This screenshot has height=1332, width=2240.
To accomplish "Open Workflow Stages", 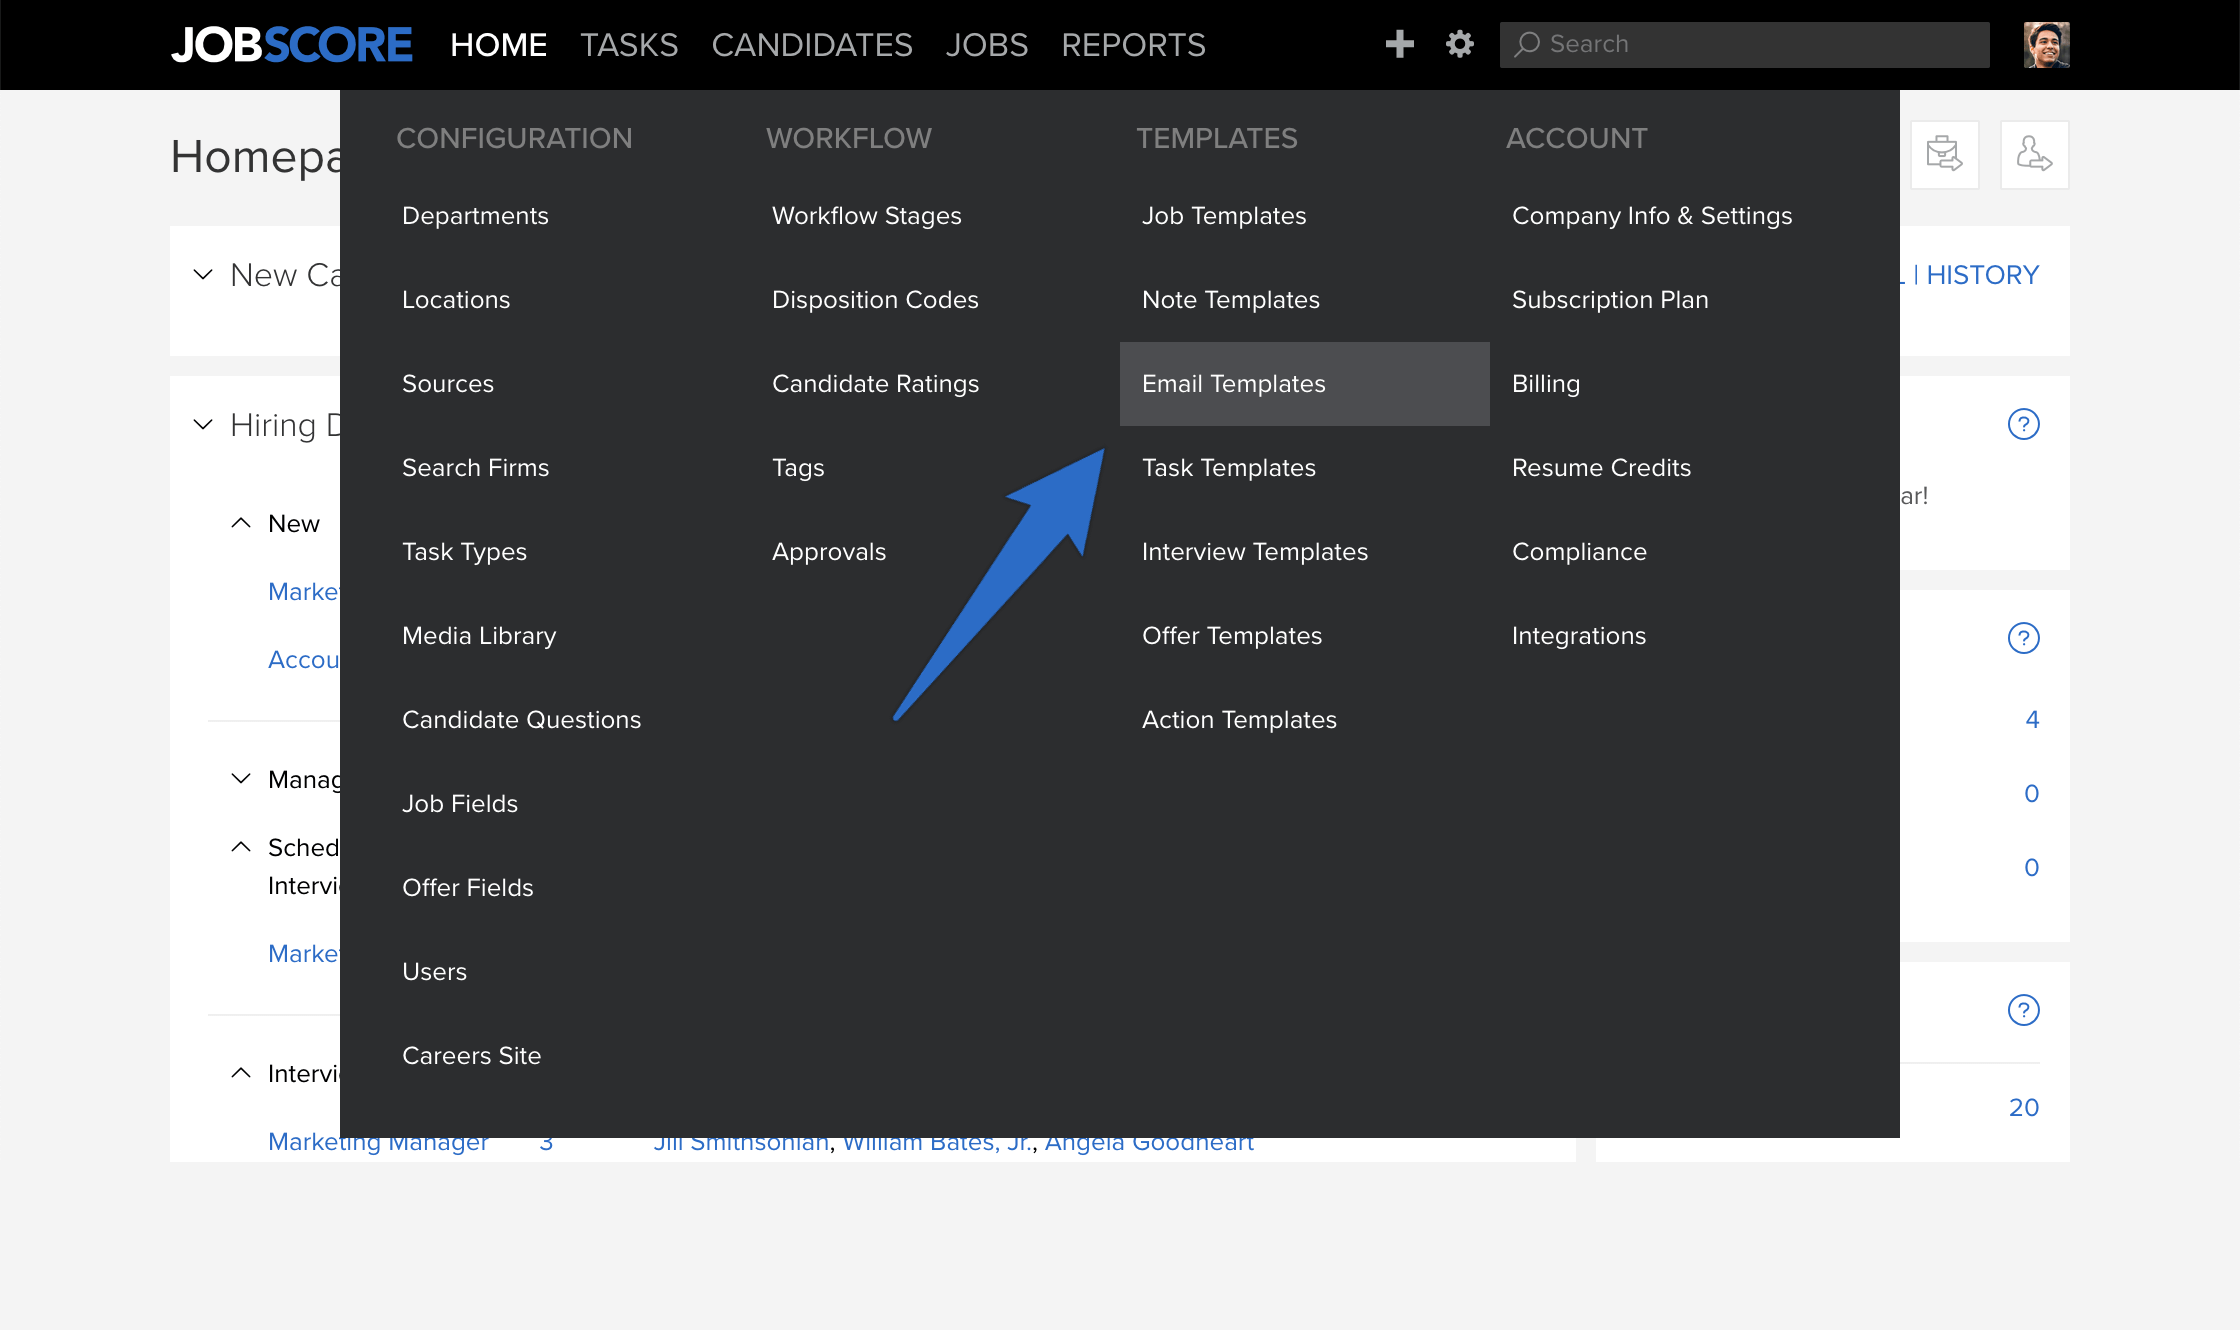I will pos(866,216).
